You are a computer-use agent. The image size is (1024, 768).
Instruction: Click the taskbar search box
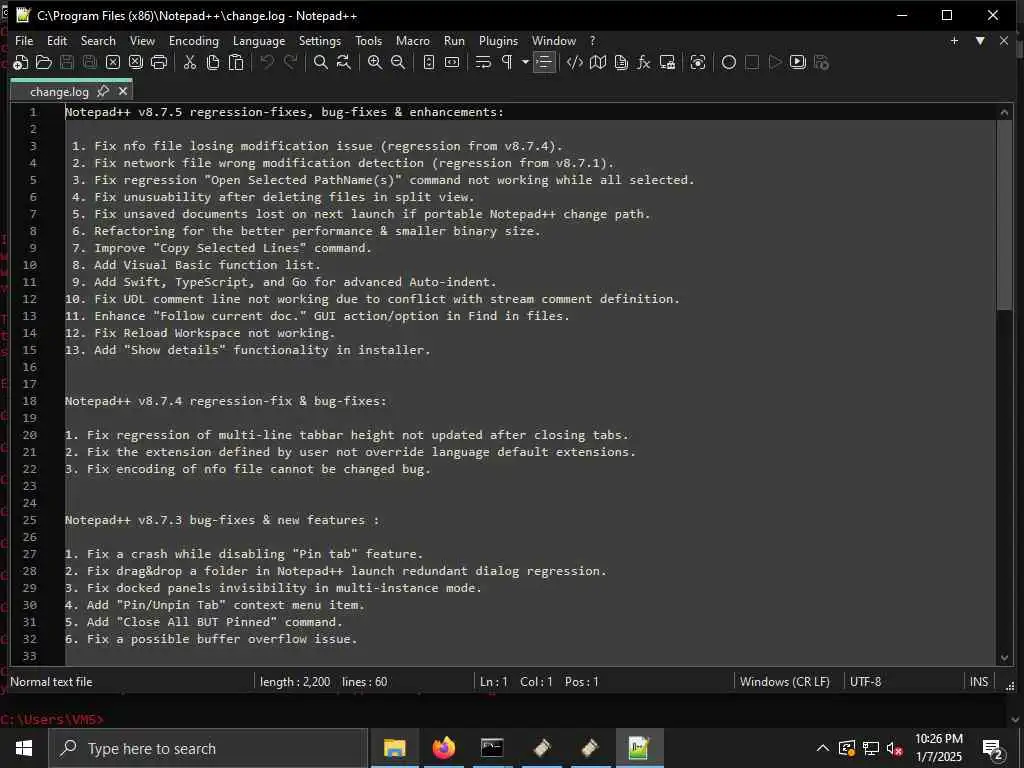coord(208,748)
